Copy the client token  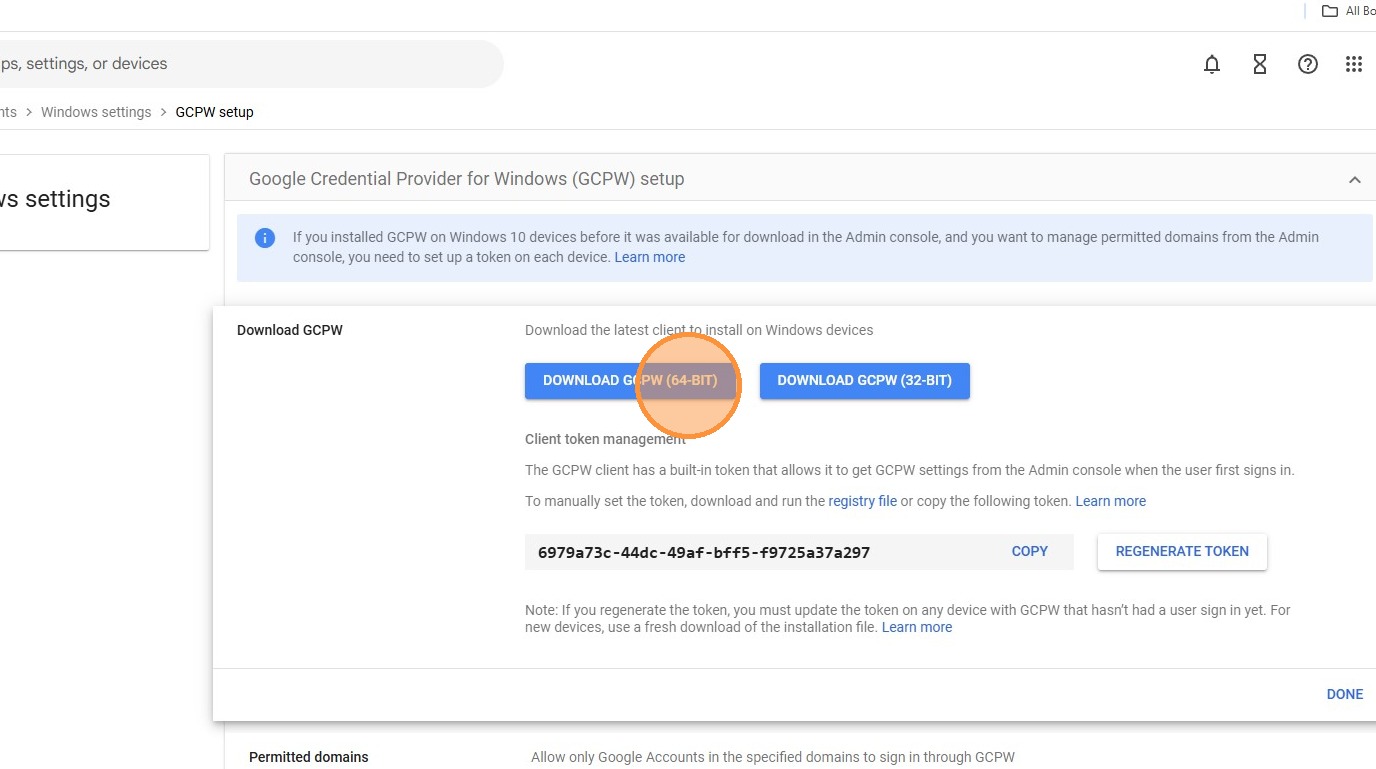pos(1030,551)
